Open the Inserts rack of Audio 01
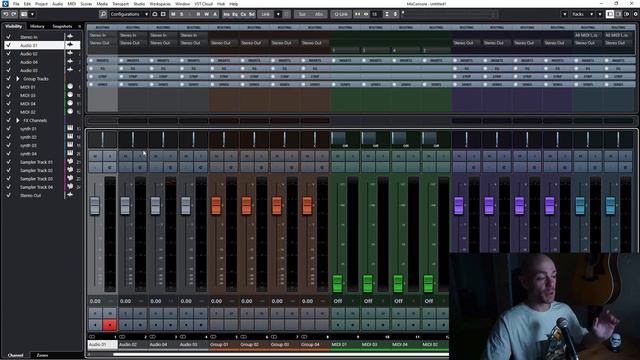The image size is (640, 360). (x=102, y=60)
